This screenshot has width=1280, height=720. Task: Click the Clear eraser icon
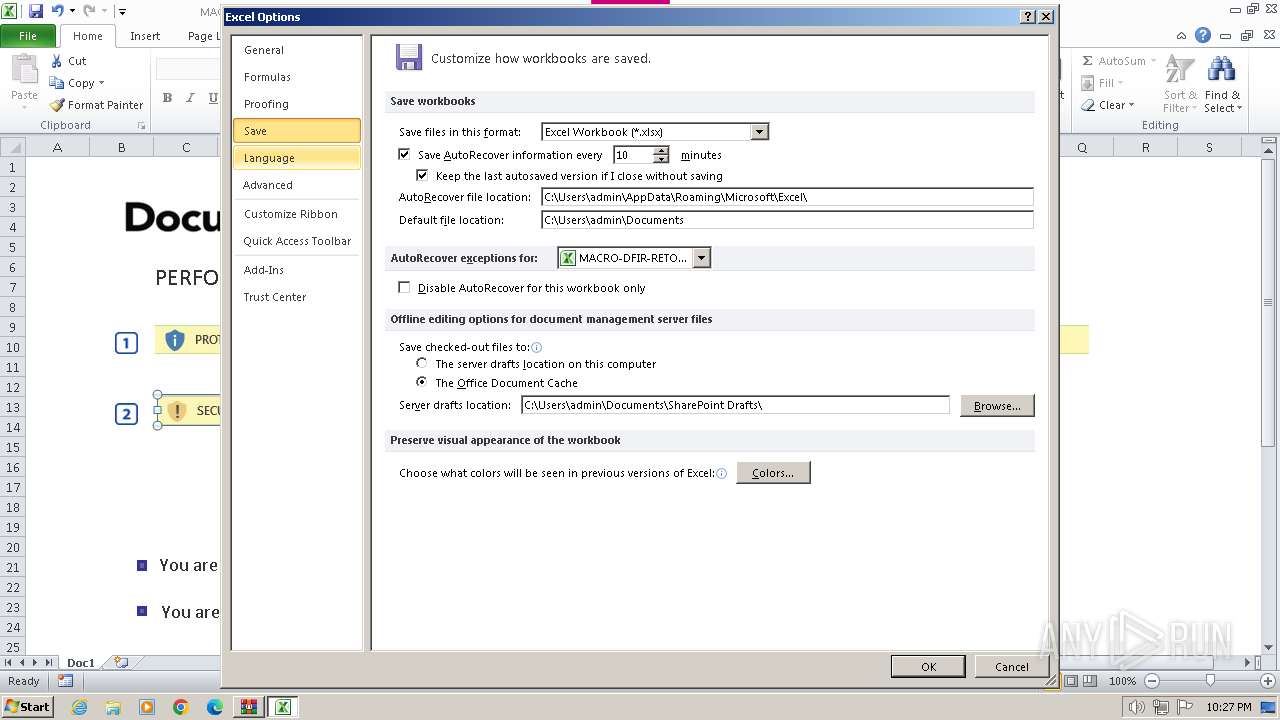[x=1088, y=105]
